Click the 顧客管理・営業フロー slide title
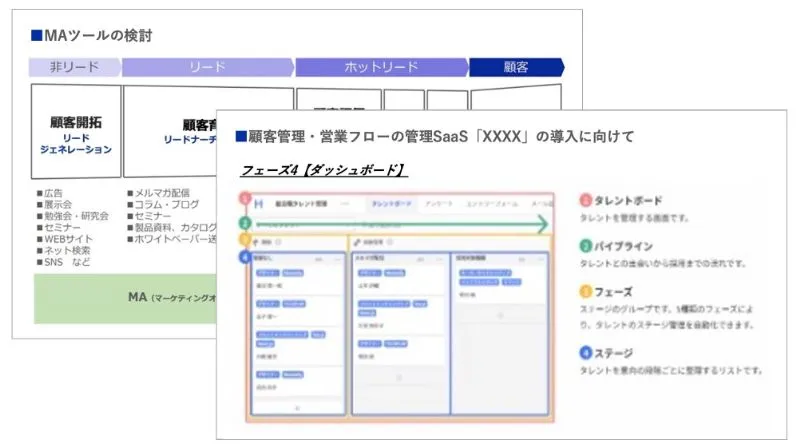The image size is (800, 448). pyautogui.click(x=435, y=137)
